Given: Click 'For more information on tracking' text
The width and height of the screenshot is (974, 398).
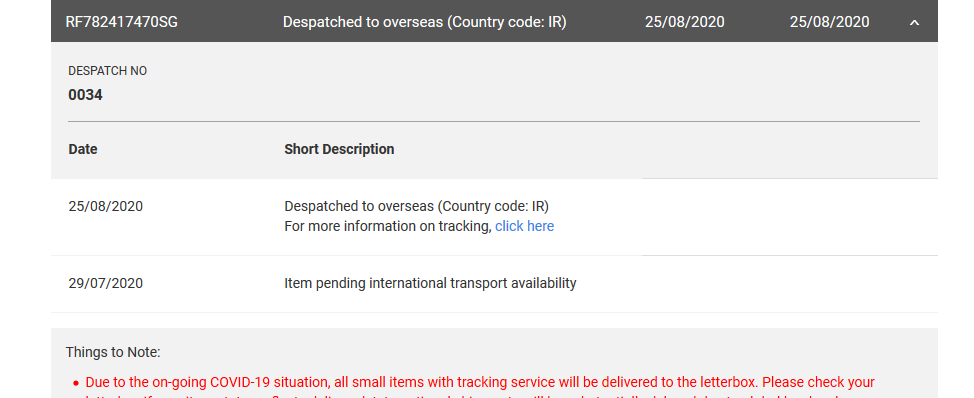Looking at the screenshot, I should pyautogui.click(x=388, y=226).
